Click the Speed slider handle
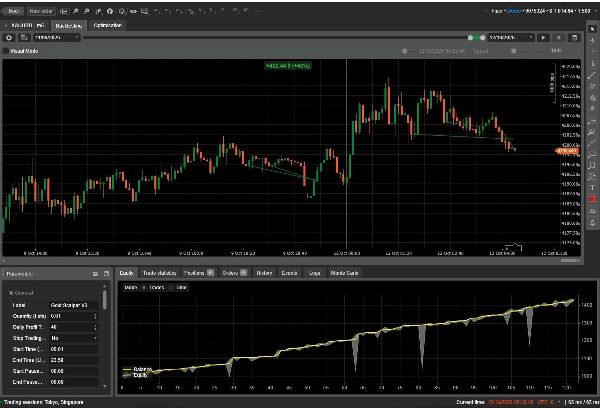 (514, 51)
